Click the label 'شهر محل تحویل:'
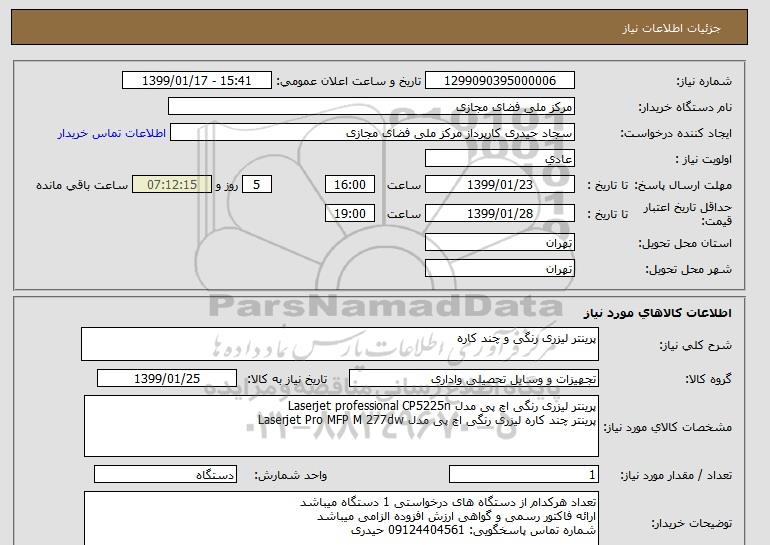This screenshot has height=545, width=770. [688, 269]
